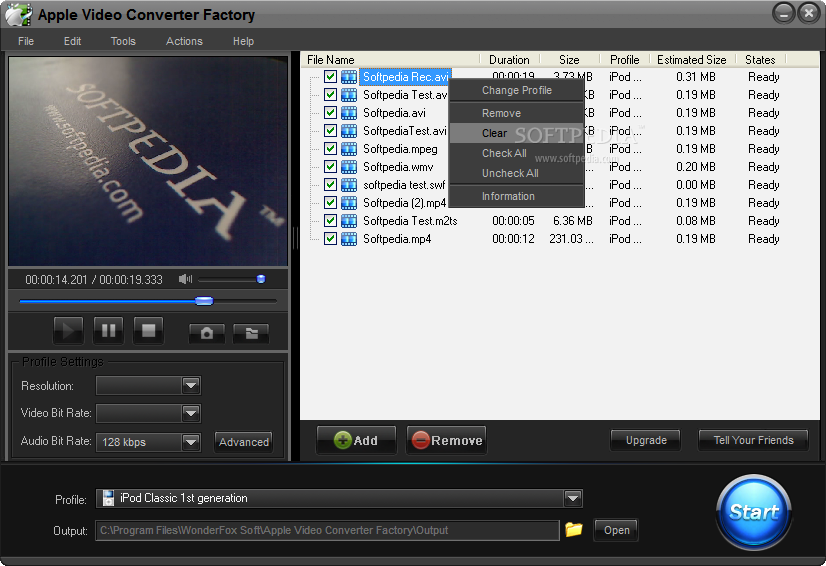Uncheck the Softpedia Rec.avi checkbox
The width and height of the screenshot is (826, 566).
(x=330, y=77)
